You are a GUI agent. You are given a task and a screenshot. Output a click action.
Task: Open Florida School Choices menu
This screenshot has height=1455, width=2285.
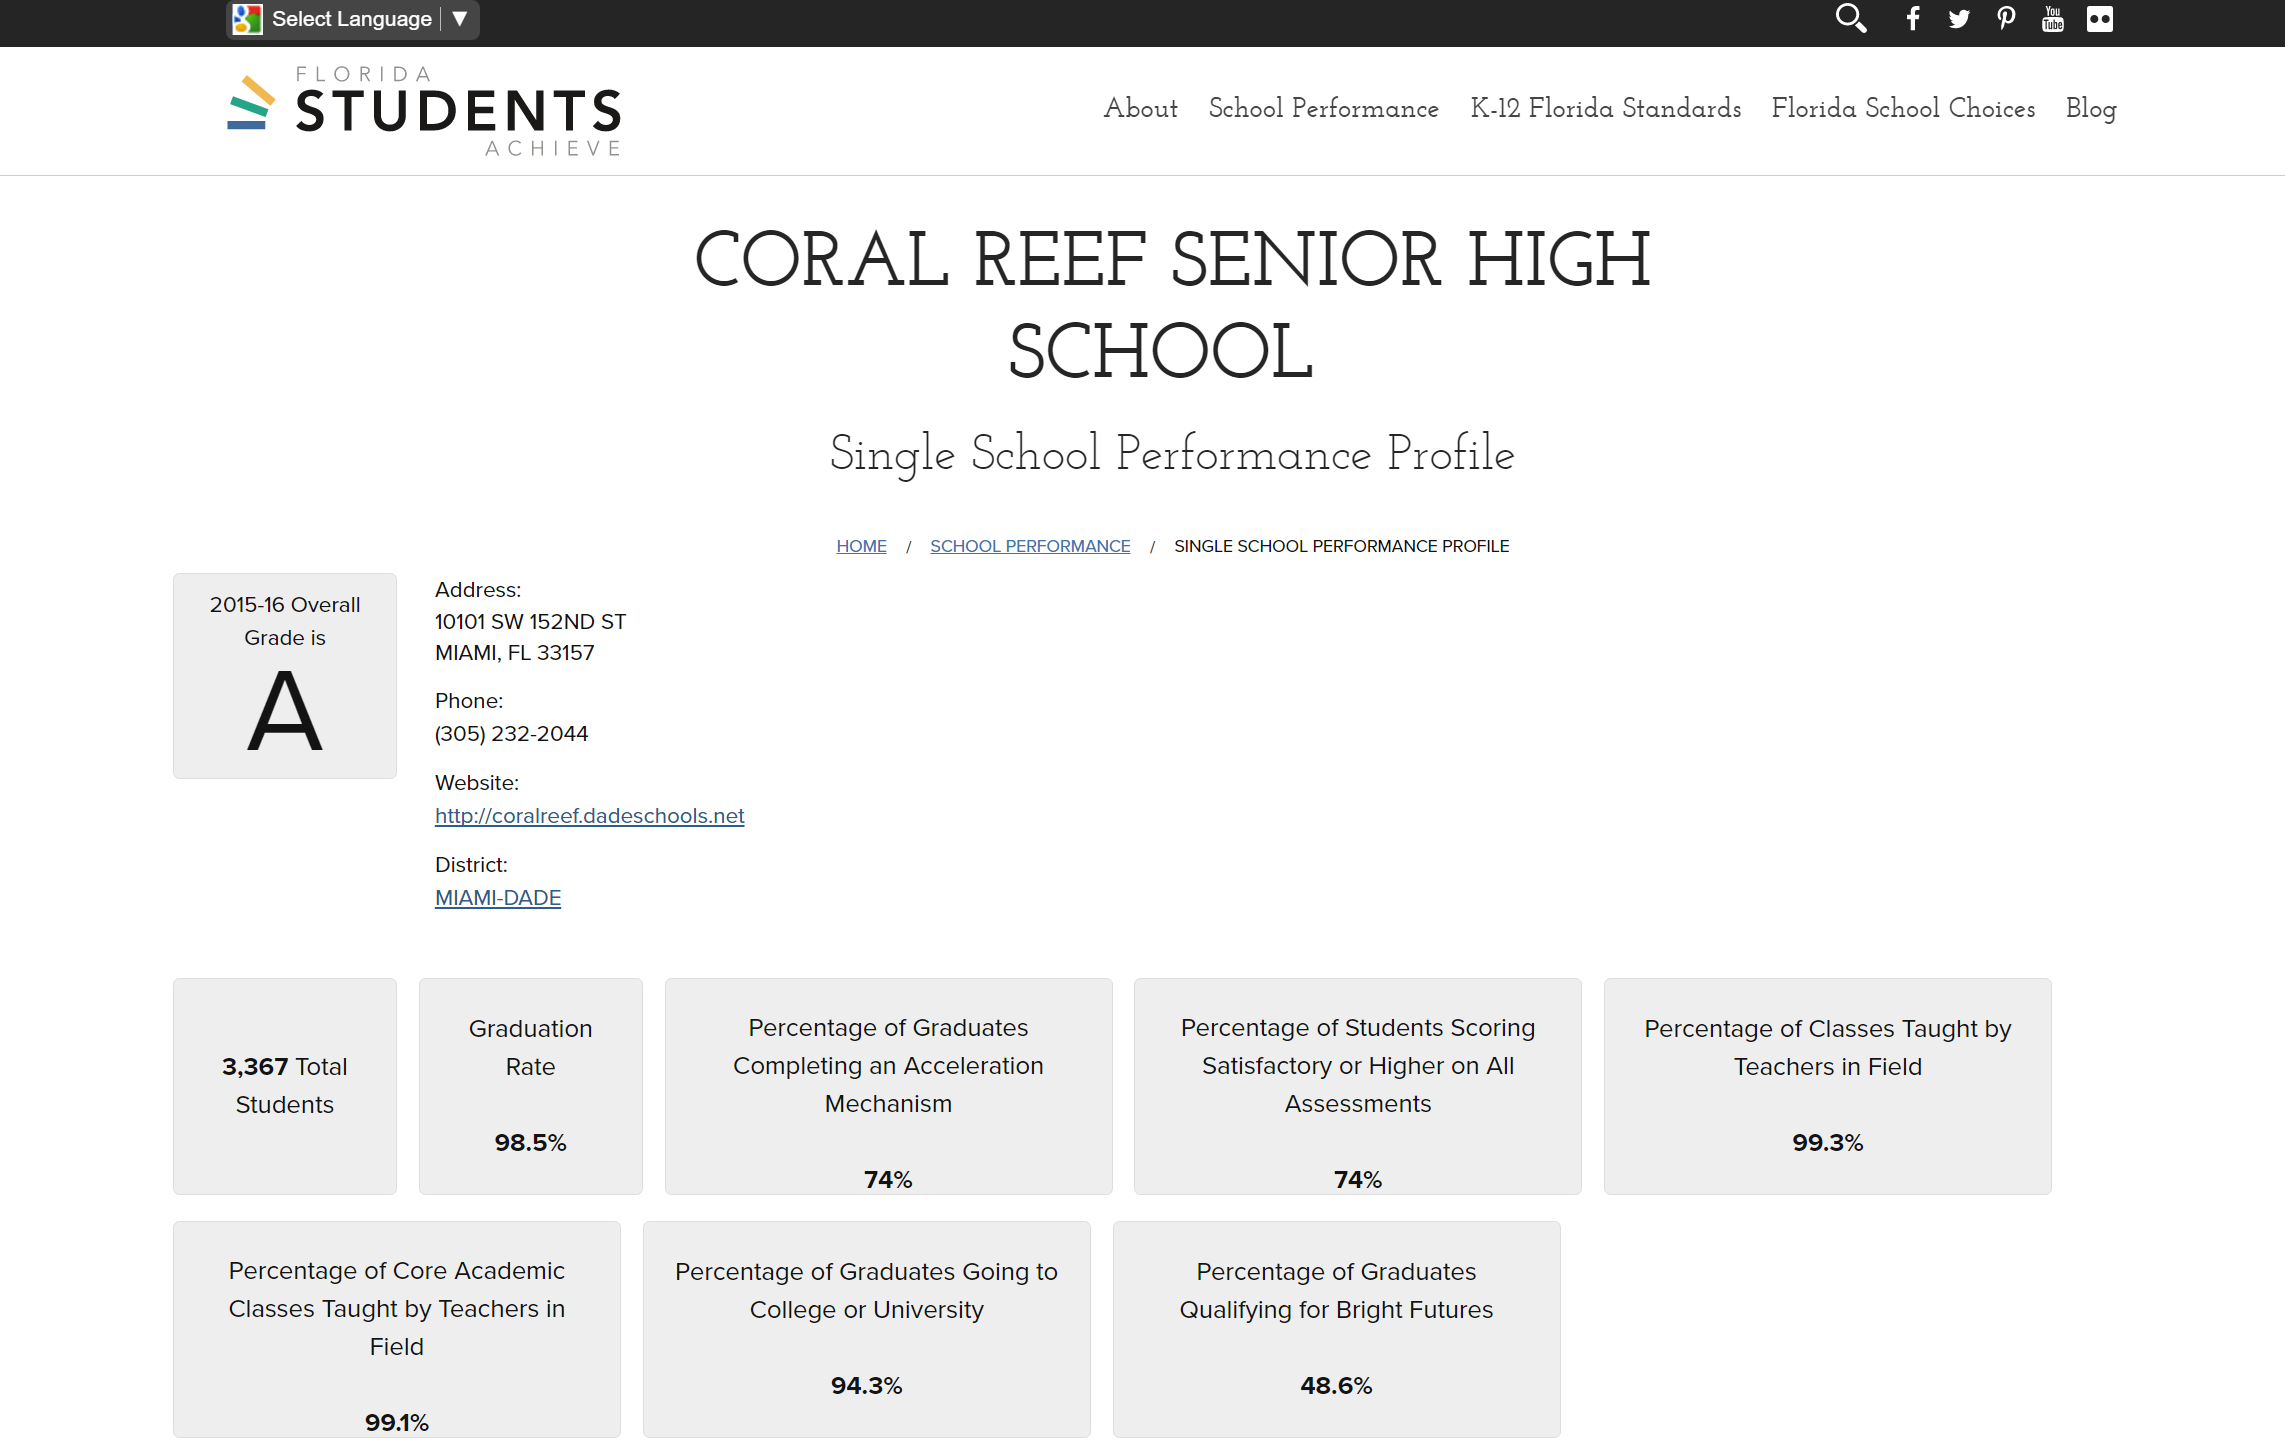[x=1903, y=108]
